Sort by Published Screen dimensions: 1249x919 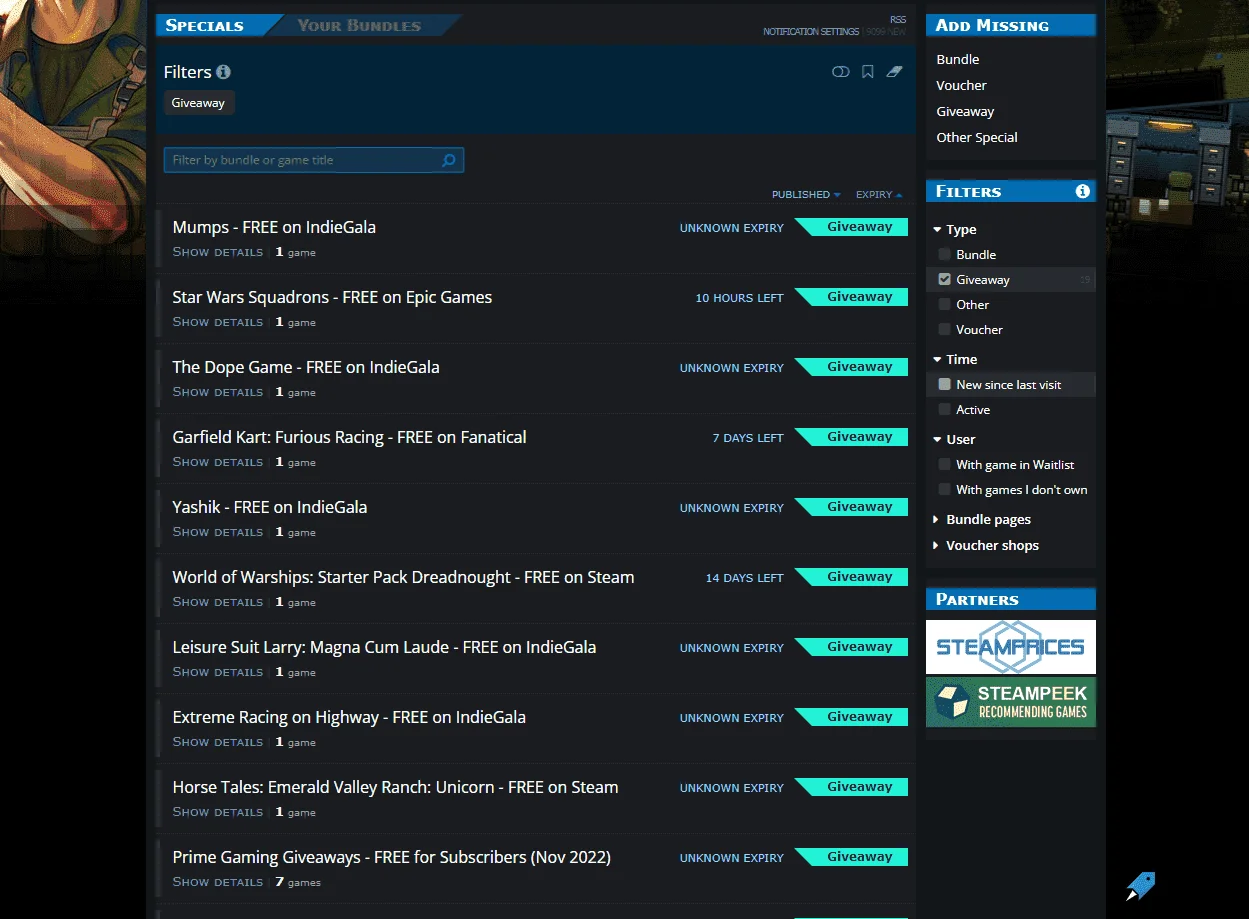tap(806, 195)
